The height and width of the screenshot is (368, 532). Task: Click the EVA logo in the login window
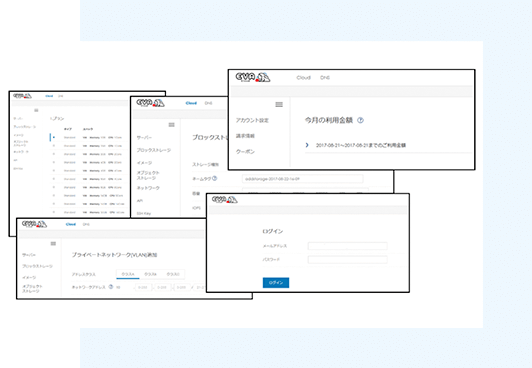[x=224, y=199]
